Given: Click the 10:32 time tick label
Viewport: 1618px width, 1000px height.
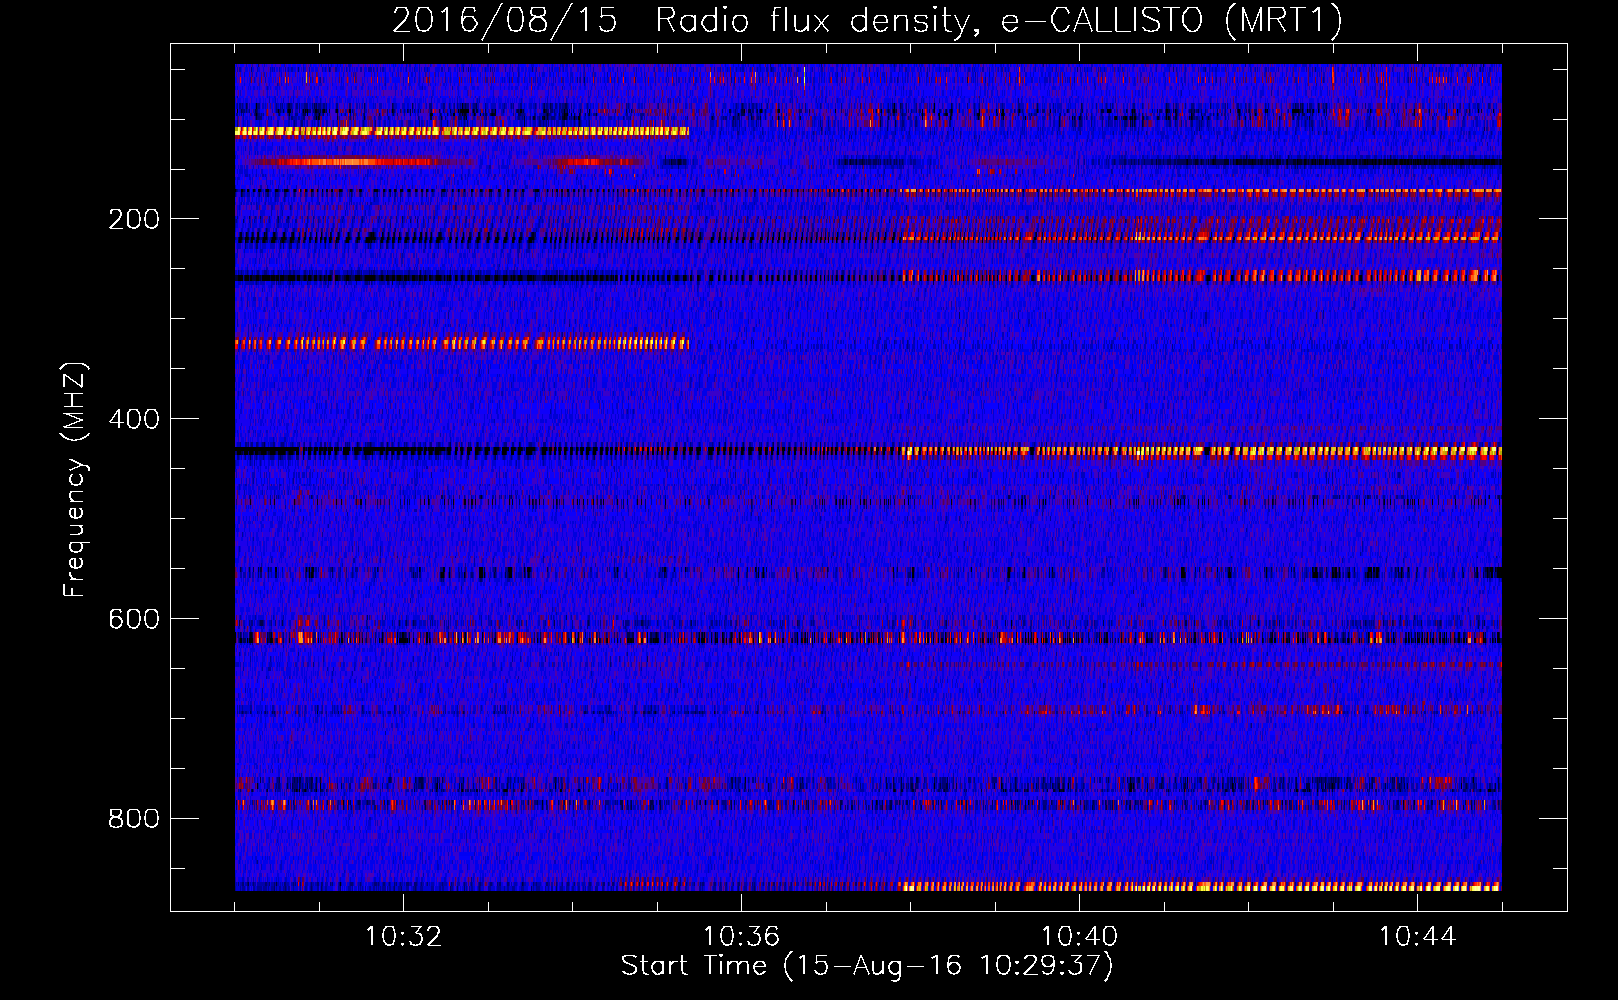Looking at the screenshot, I should 403,936.
